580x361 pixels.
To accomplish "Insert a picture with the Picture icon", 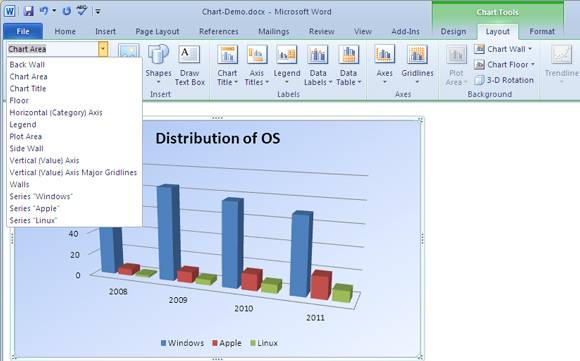I will (x=129, y=50).
